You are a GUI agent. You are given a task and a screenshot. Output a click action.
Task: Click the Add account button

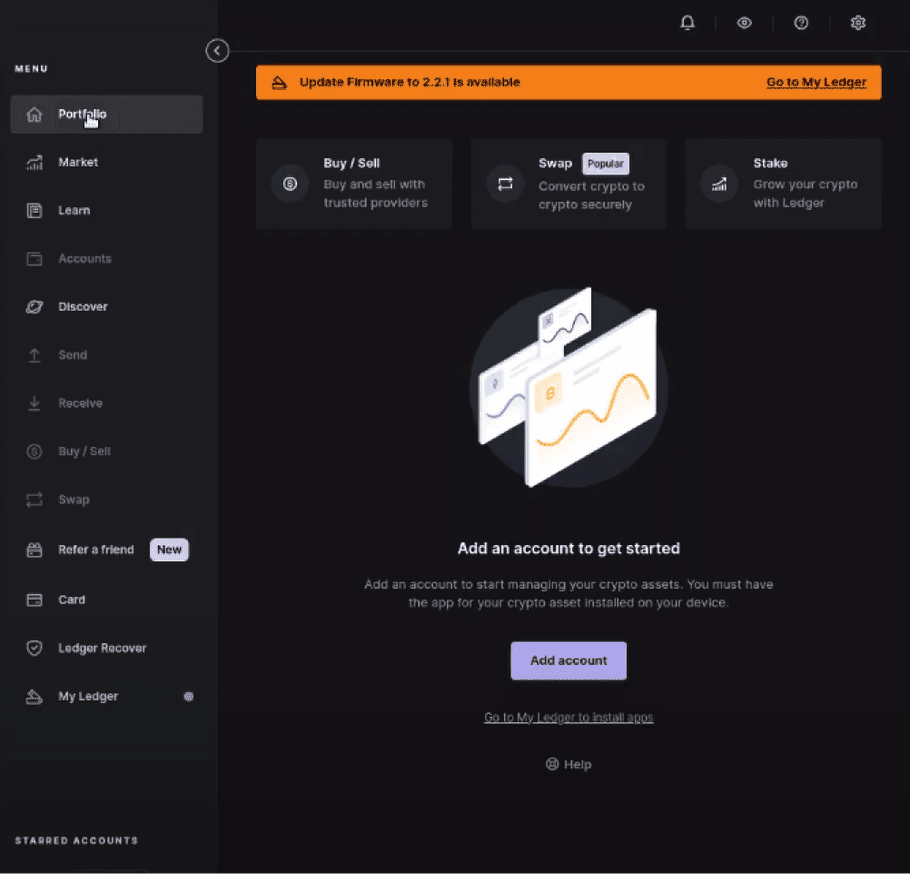(x=568, y=660)
